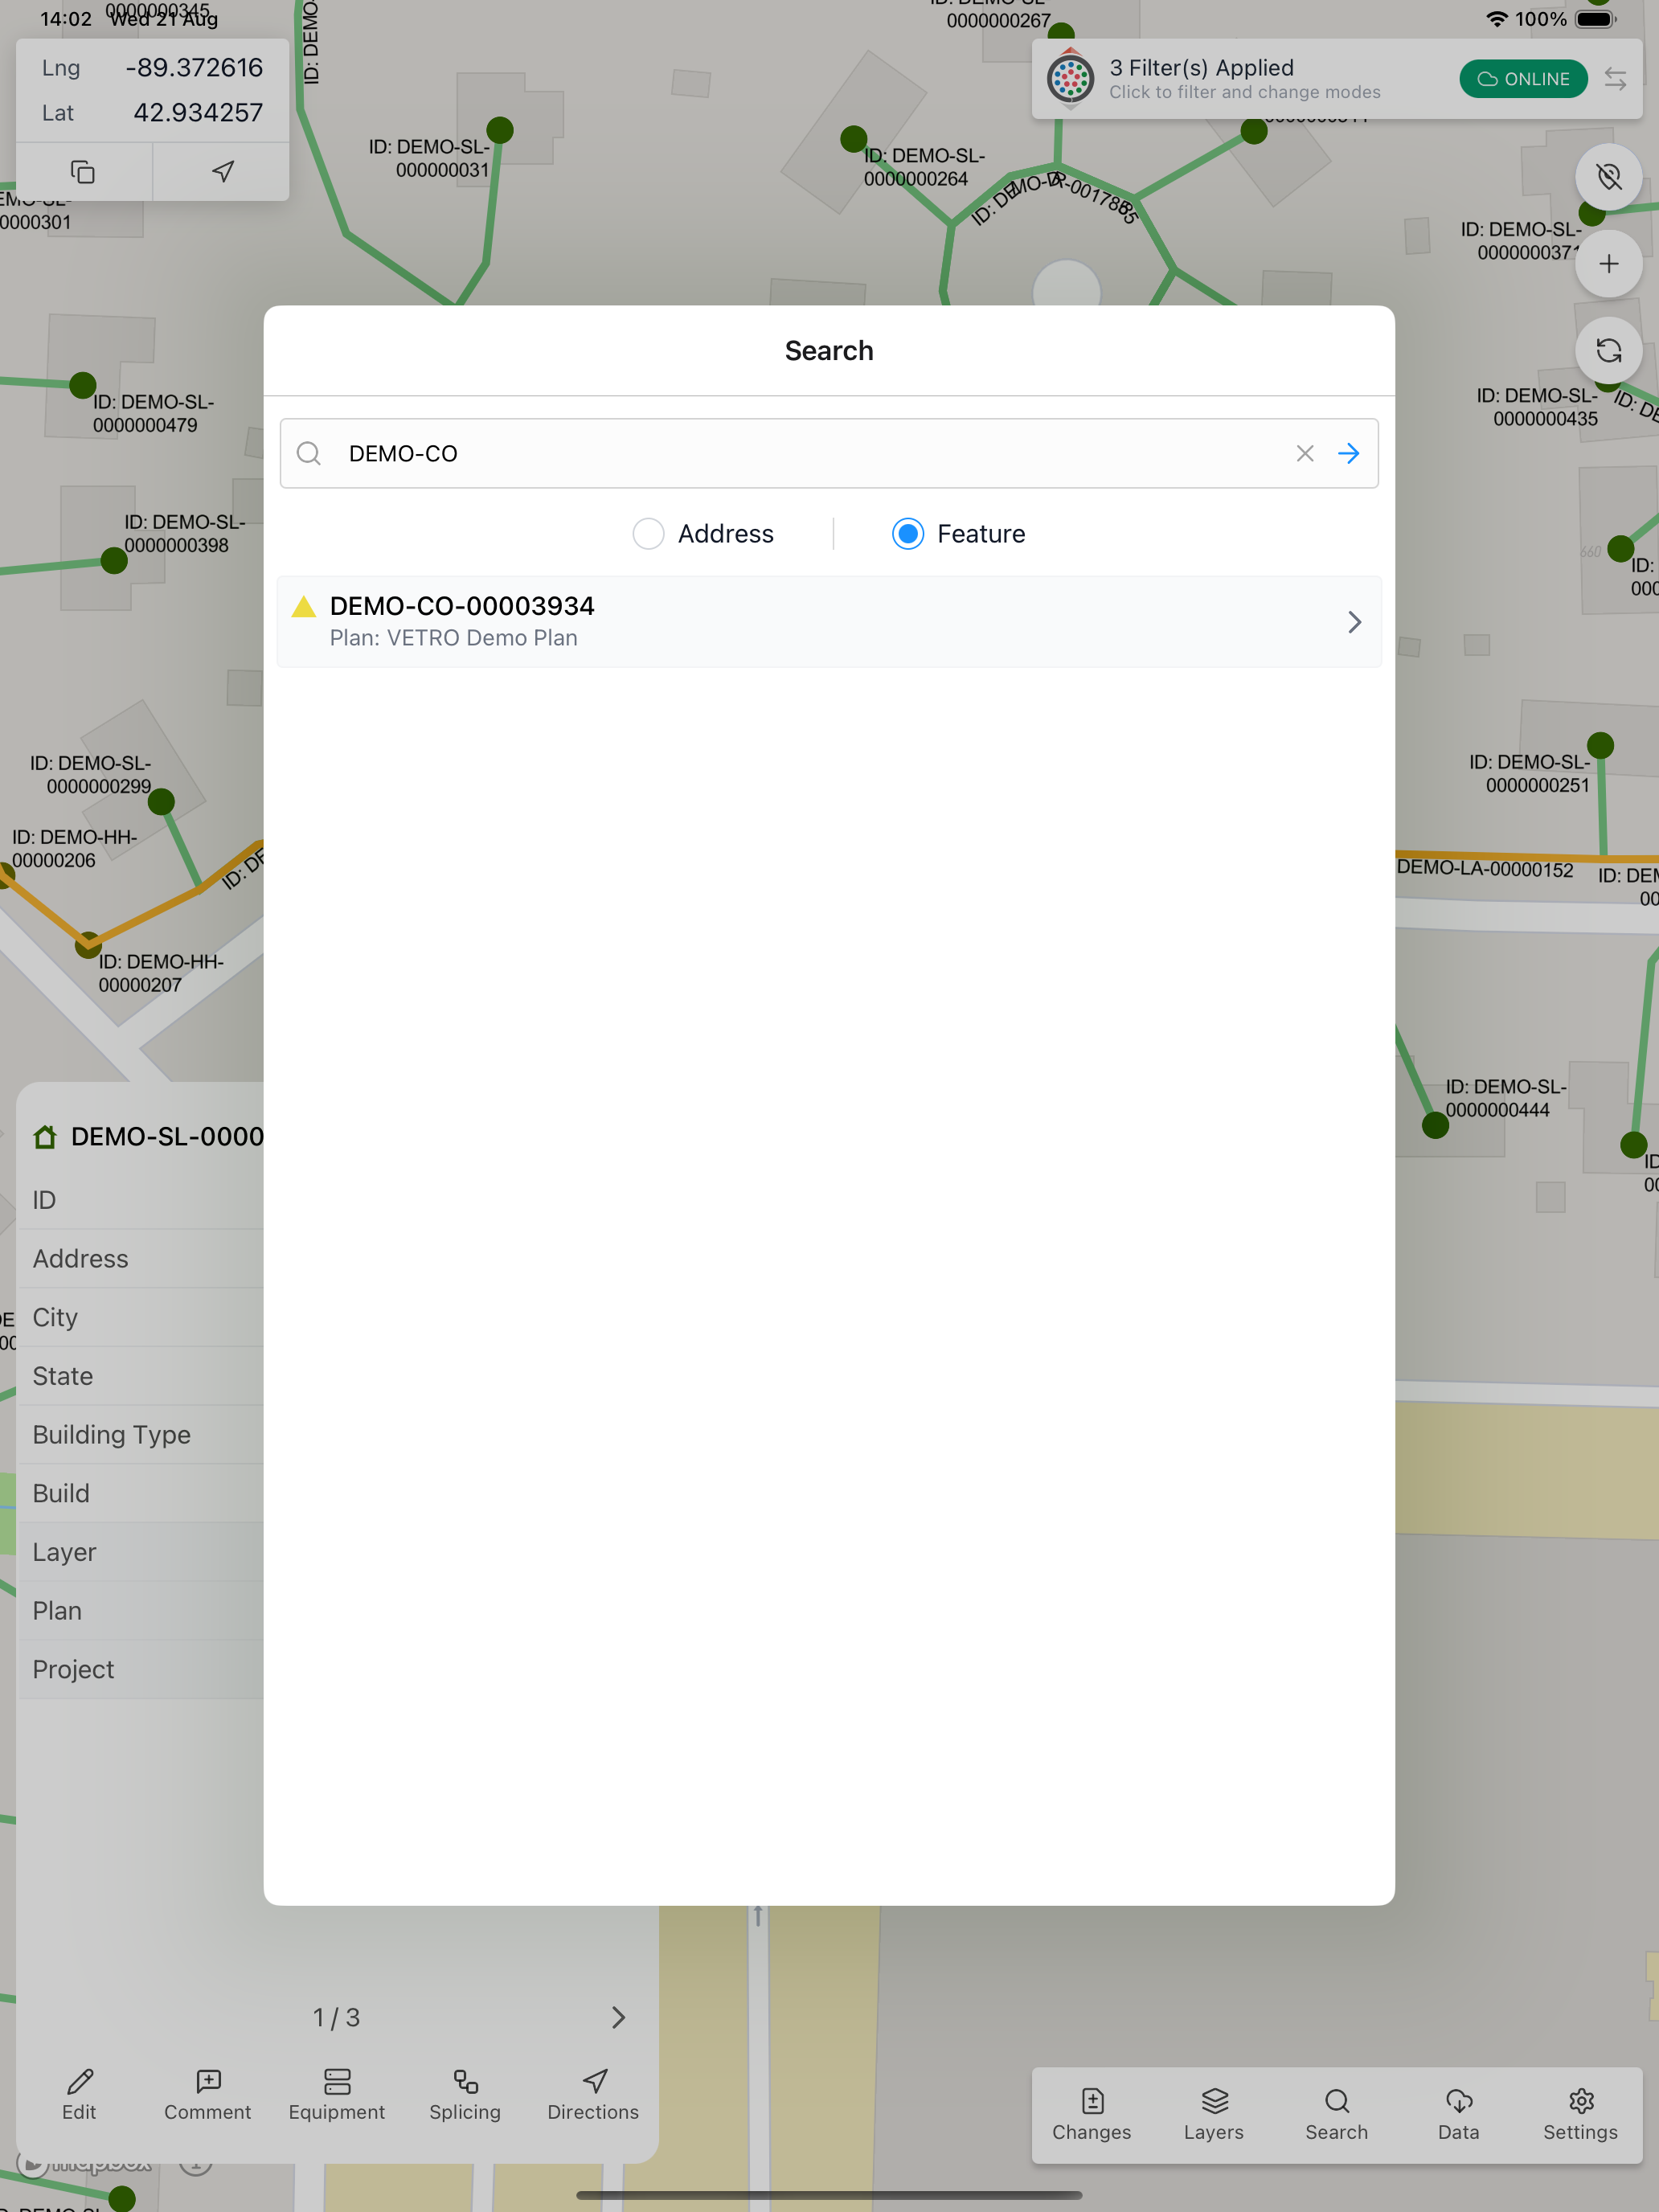Viewport: 1659px width, 2212px height.
Task: Tap the house icon on feature panel
Action: (x=45, y=1137)
